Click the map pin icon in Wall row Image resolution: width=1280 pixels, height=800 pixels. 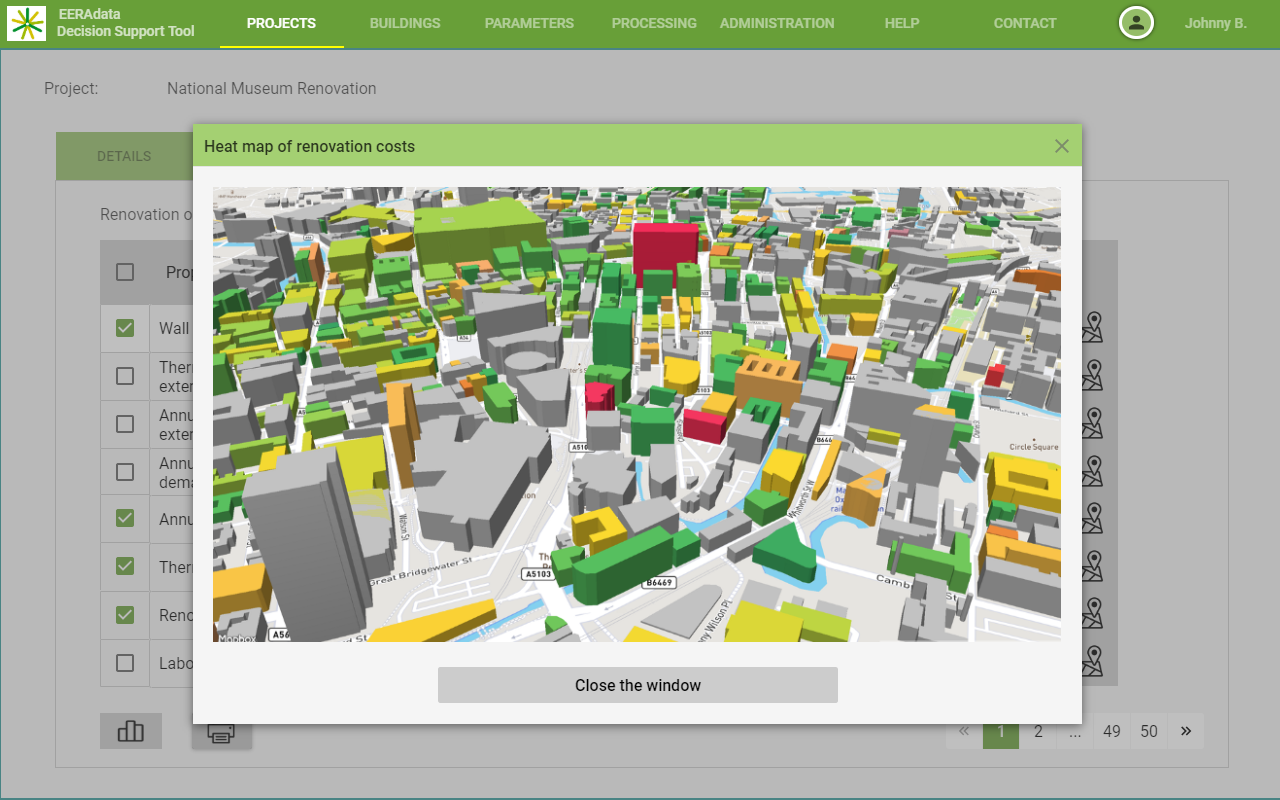(x=1092, y=327)
